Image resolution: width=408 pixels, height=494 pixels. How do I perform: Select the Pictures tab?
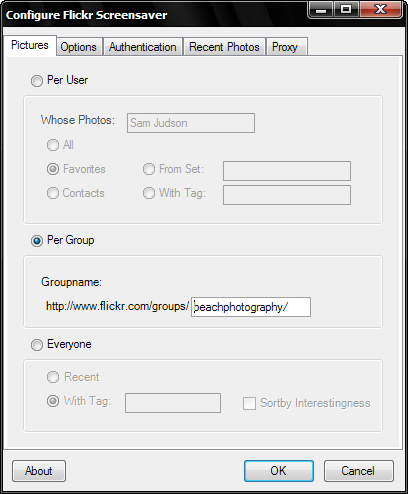coord(30,45)
